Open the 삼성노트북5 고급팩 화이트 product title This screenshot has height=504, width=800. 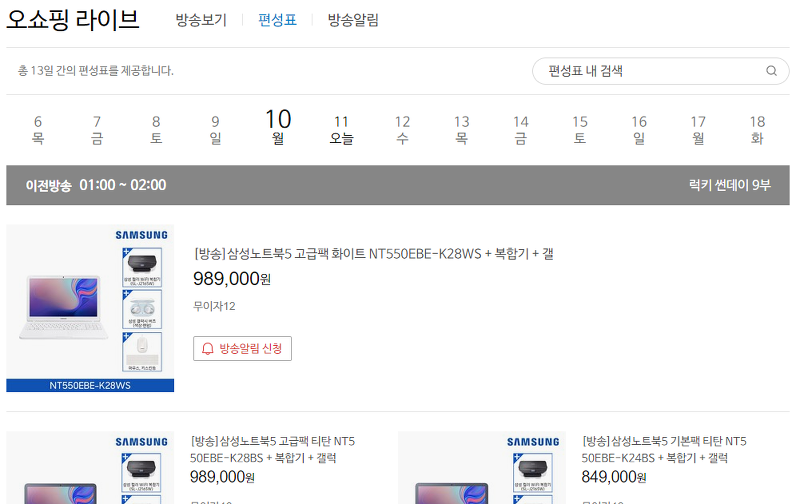(373, 254)
